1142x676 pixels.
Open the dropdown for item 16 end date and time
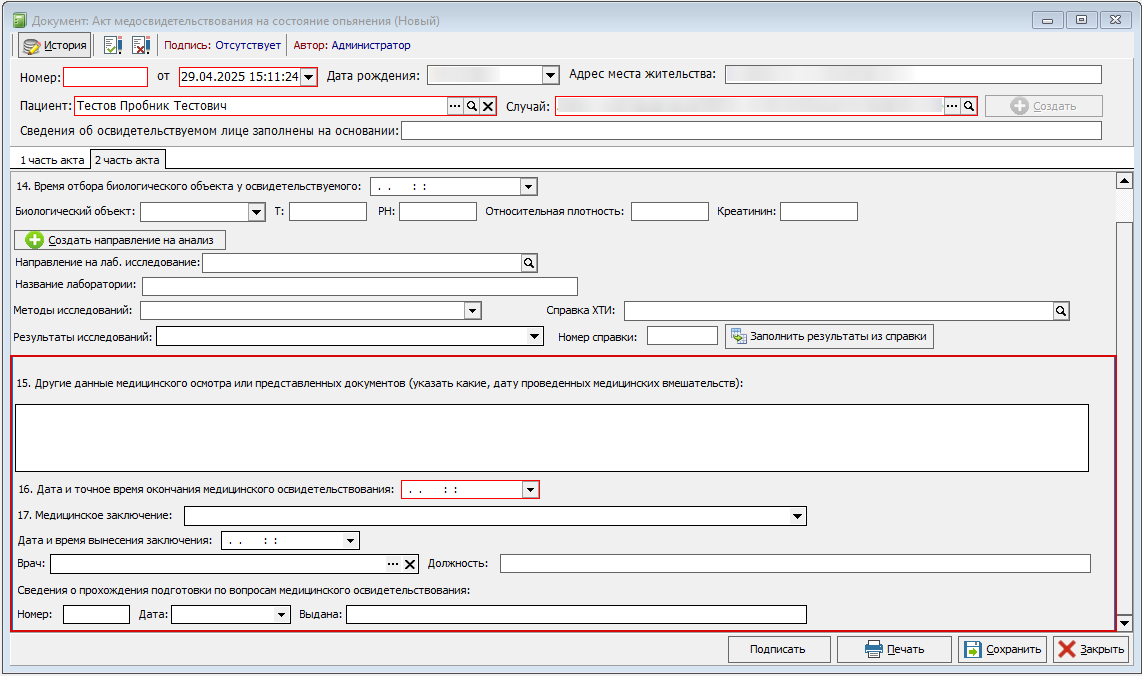531,490
